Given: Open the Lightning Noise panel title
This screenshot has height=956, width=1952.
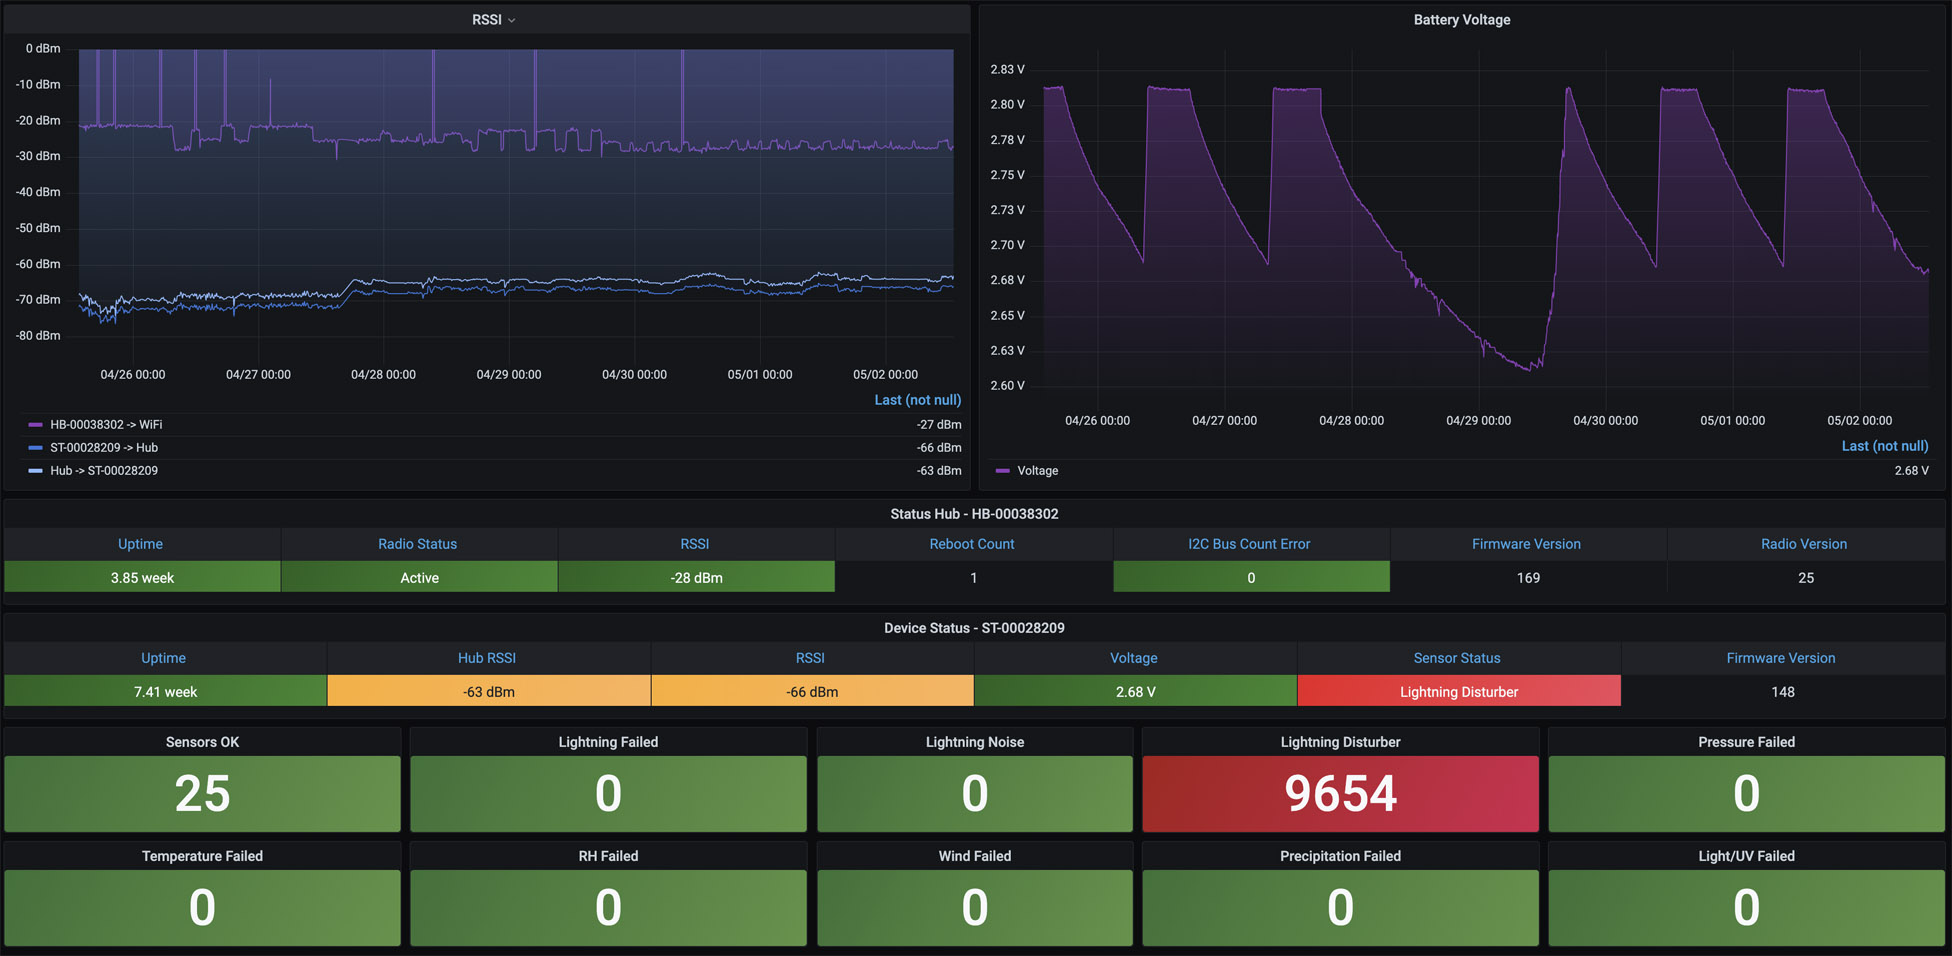Looking at the screenshot, I should pos(975,742).
